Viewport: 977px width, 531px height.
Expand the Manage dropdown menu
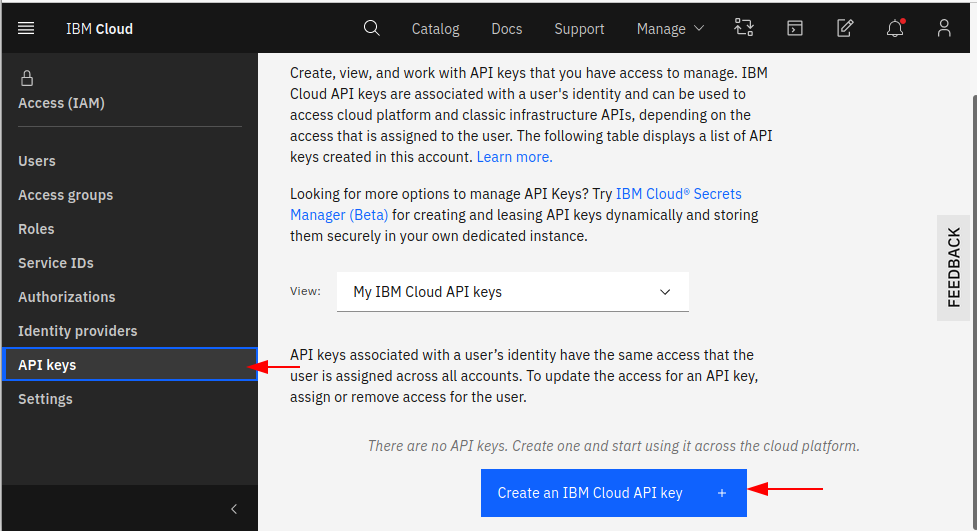670,29
